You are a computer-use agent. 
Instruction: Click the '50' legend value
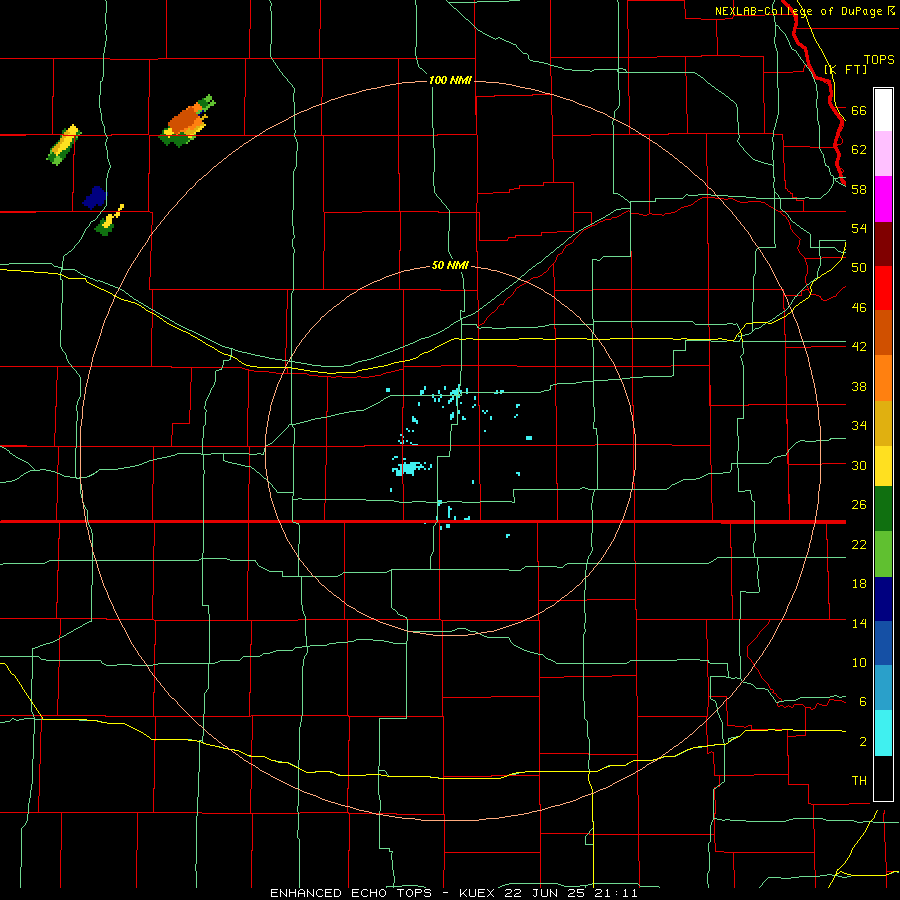coord(859,267)
